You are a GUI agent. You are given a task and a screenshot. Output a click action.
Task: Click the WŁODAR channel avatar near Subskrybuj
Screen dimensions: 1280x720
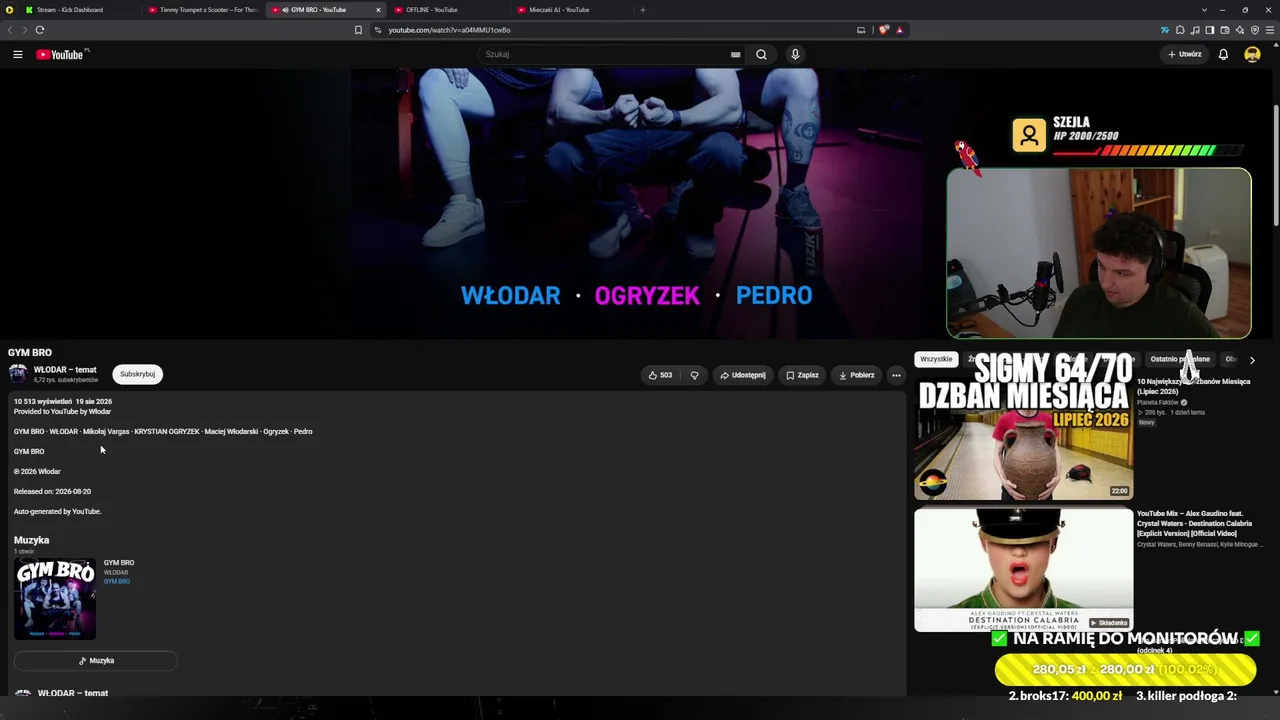pyautogui.click(x=18, y=374)
